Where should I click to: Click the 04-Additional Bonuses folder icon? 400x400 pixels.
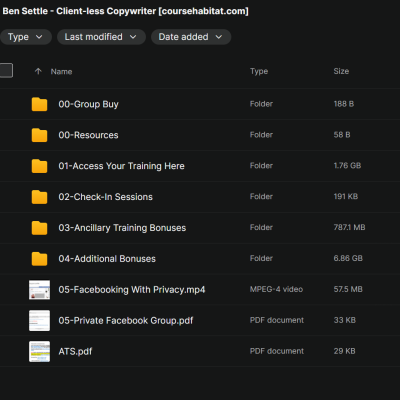pos(39,259)
